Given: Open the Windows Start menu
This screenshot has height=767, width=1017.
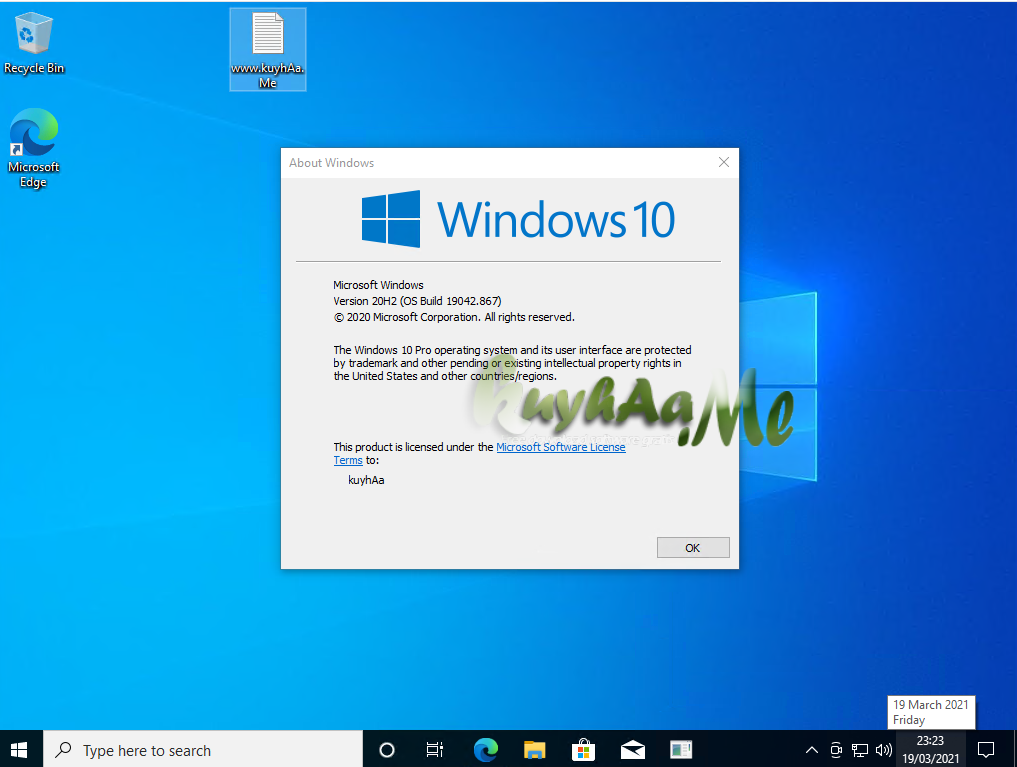Looking at the screenshot, I should pos(20,749).
